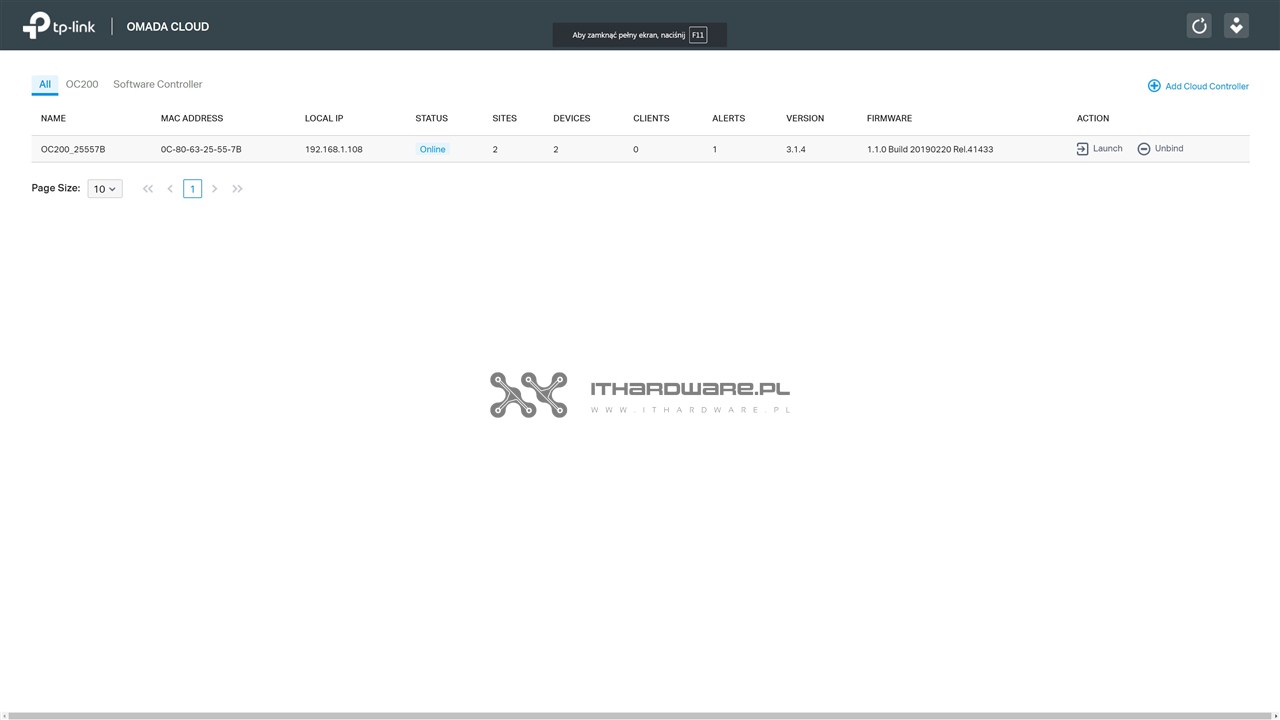Click the horizontal scrollbar at bottom
Image resolution: width=1280 pixels, height=720 pixels.
[x=640, y=716]
